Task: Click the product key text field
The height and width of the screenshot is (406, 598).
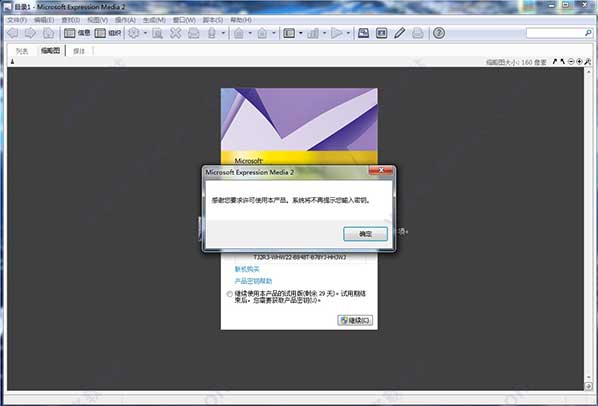Action: click(x=300, y=257)
